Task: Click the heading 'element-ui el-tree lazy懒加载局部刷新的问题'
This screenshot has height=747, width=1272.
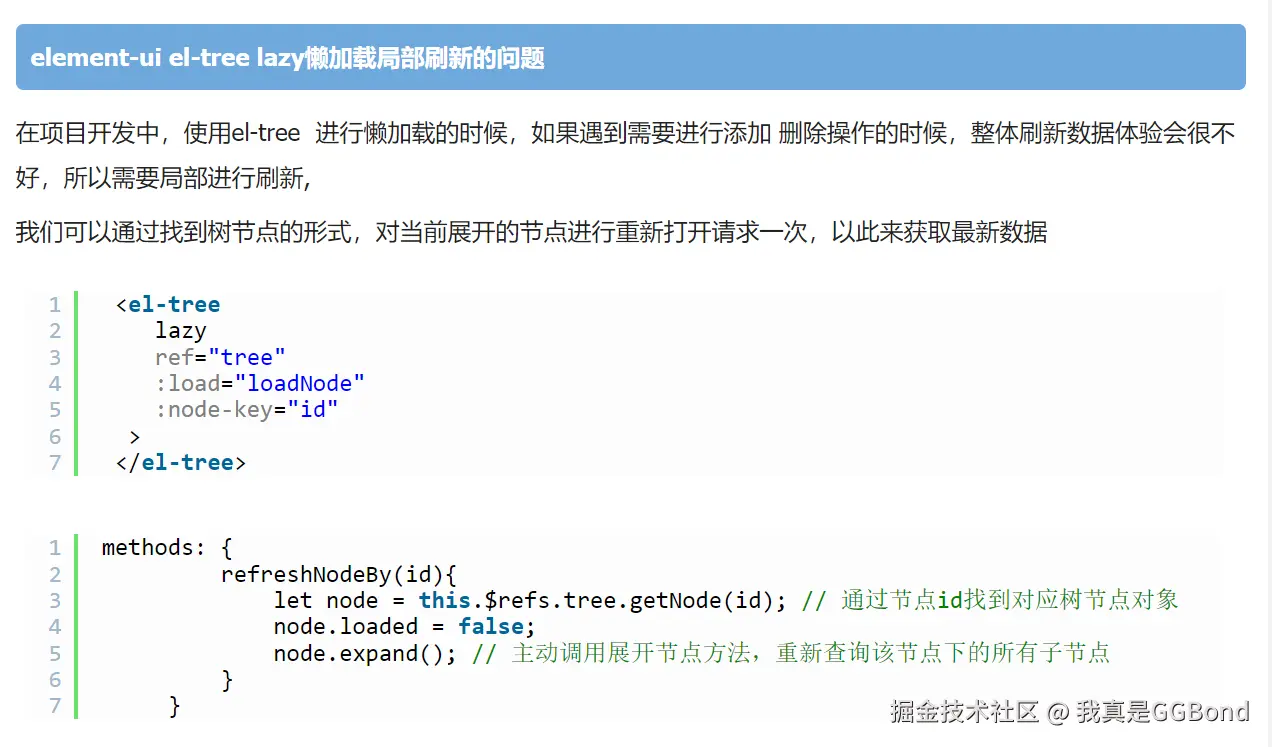Action: coord(287,58)
